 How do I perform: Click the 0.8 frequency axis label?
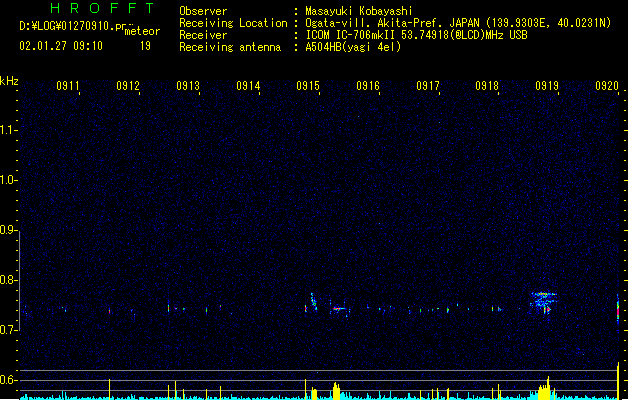point(8,280)
